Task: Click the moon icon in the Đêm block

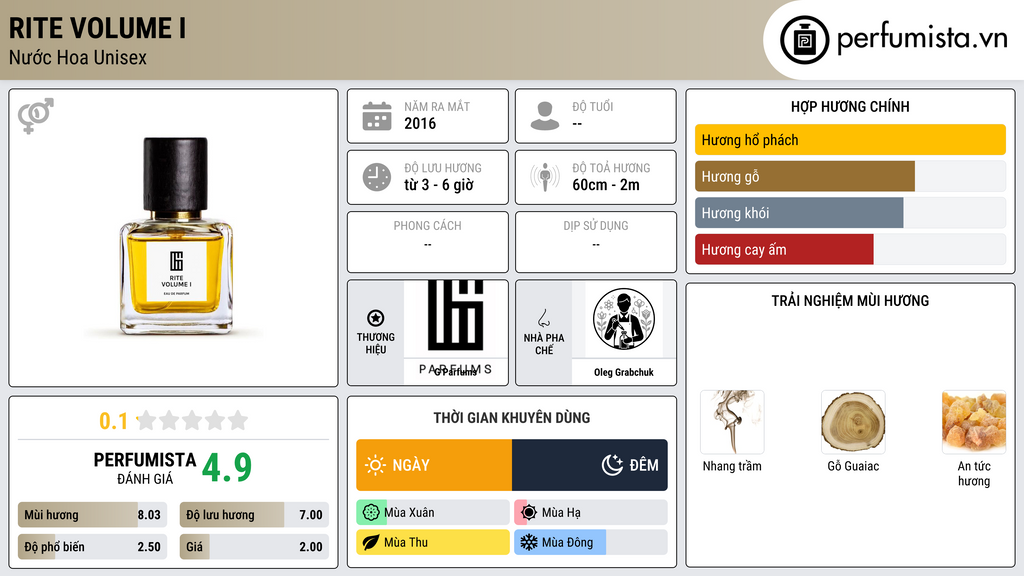Action: (x=613, y=465)
